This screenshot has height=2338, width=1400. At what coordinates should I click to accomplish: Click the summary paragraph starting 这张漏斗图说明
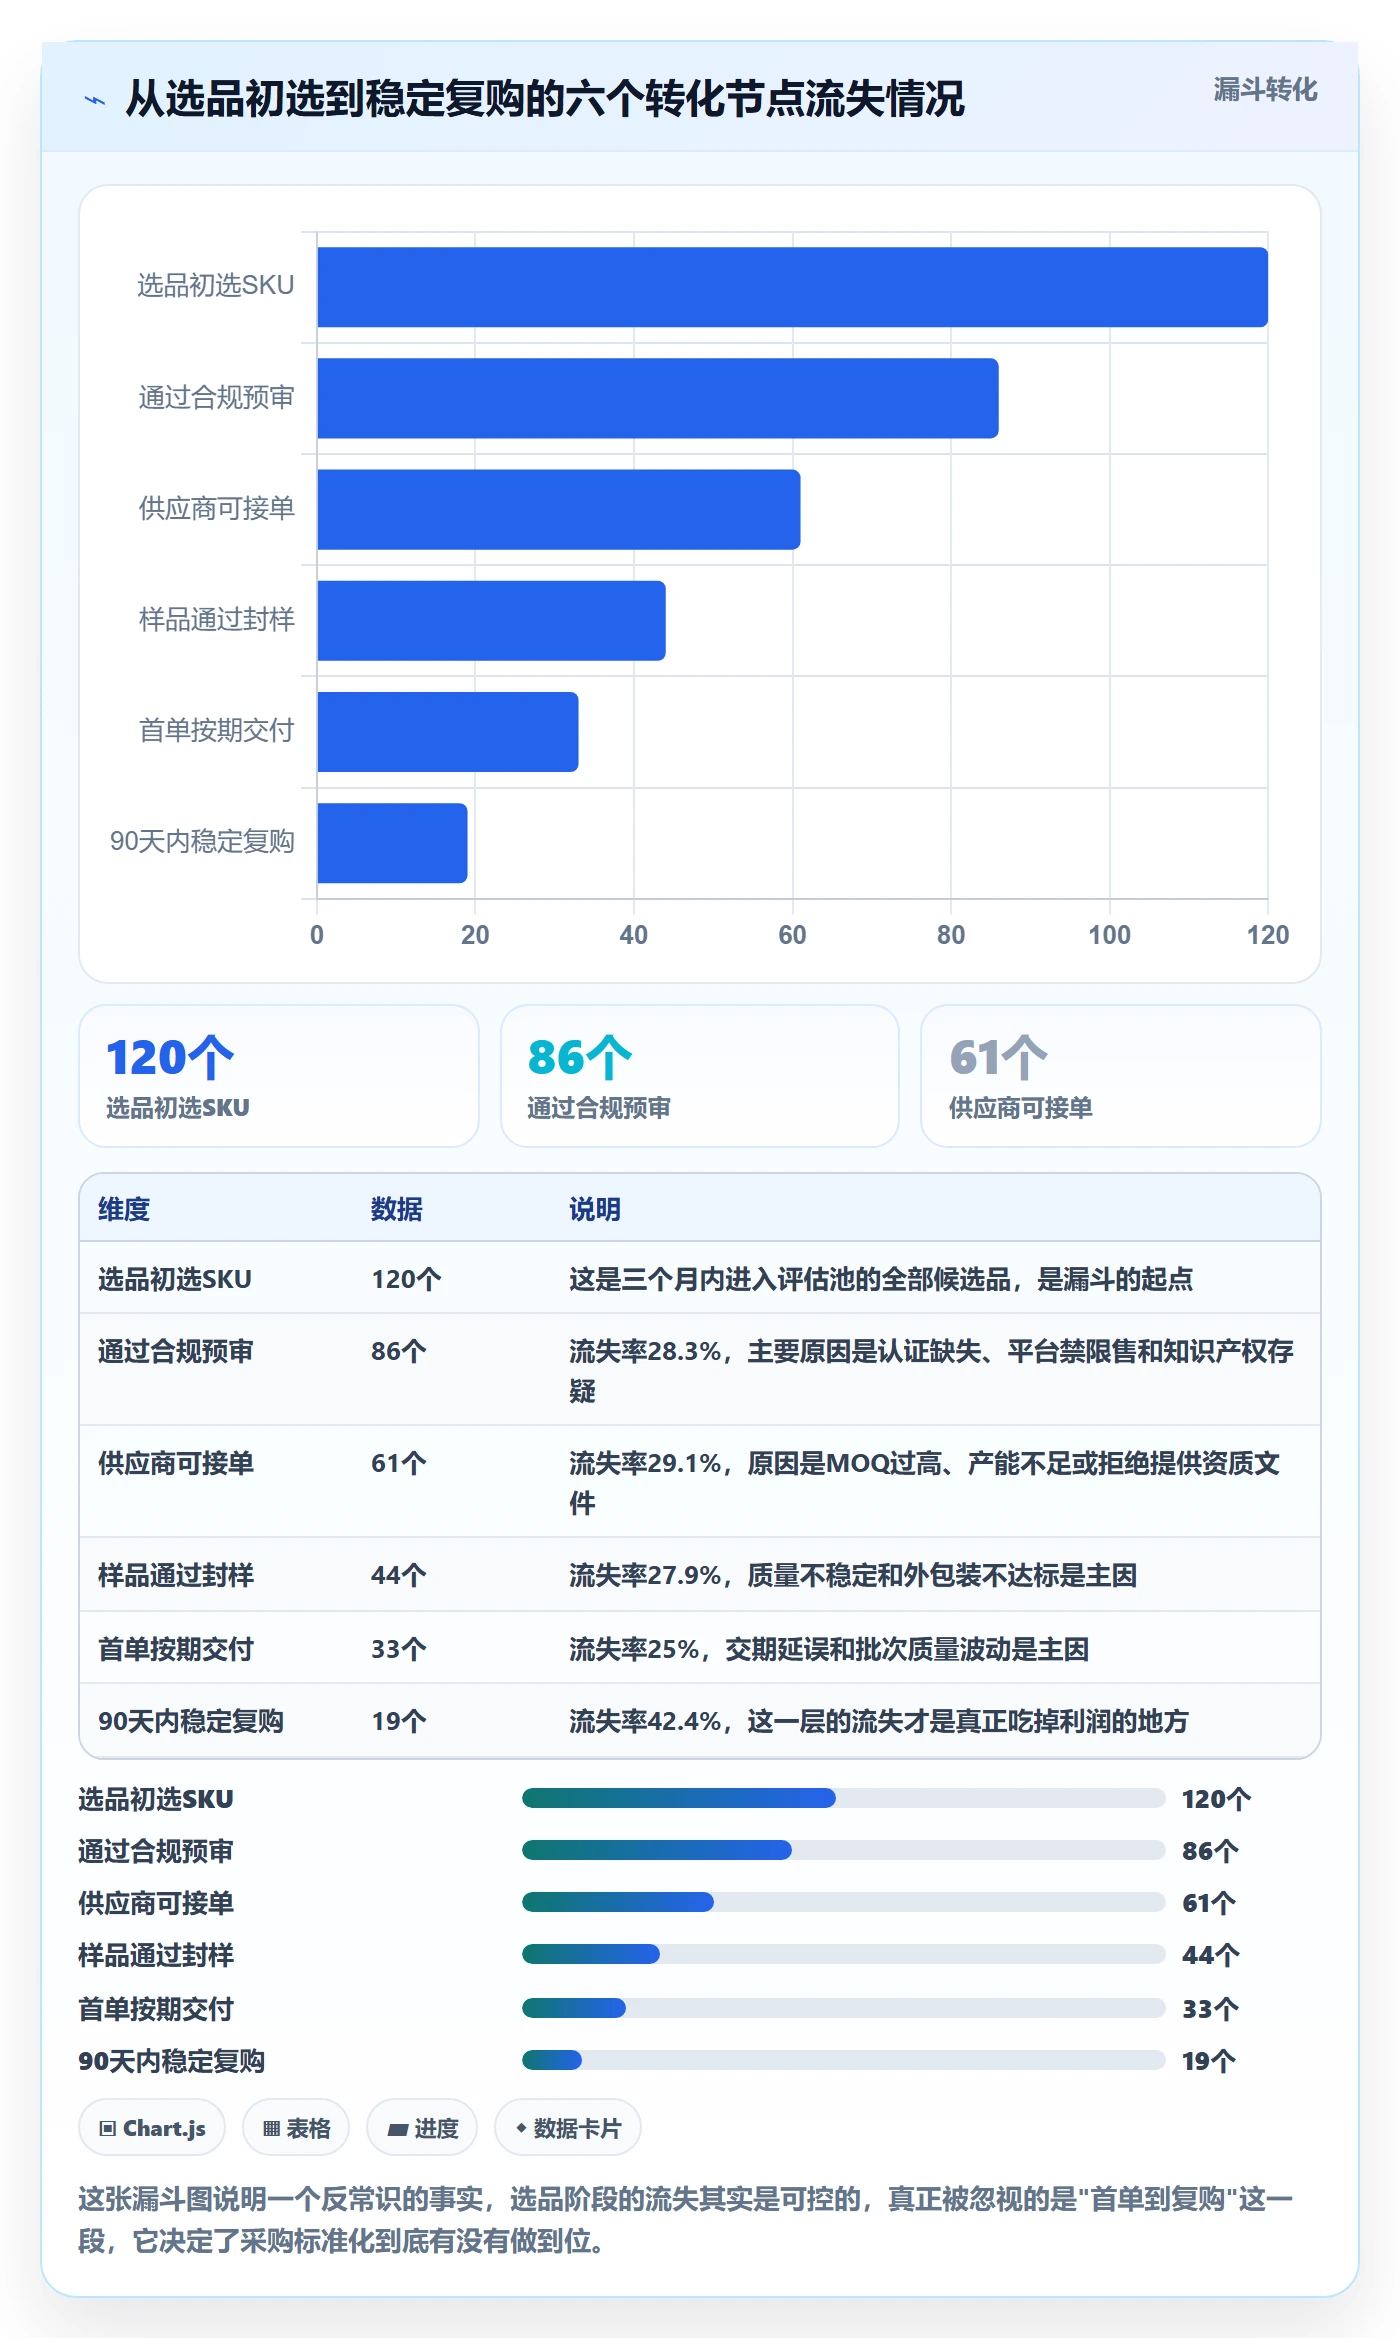pyautogui.click(x=686, y=2219)
